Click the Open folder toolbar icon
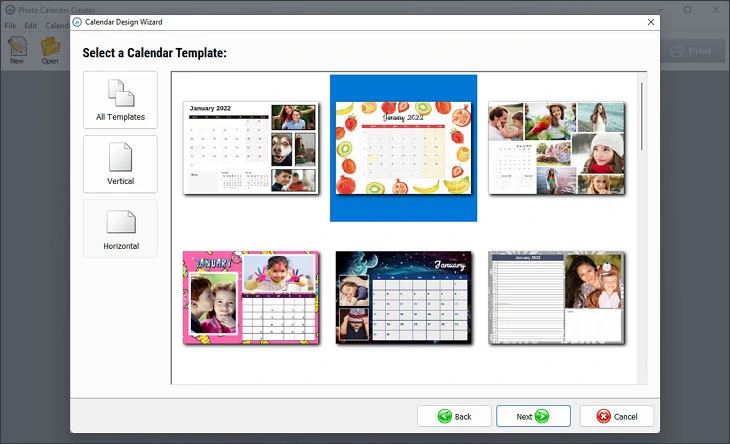Image resolution: width=730 pixels, height=444 pixels. pos(50,49)
